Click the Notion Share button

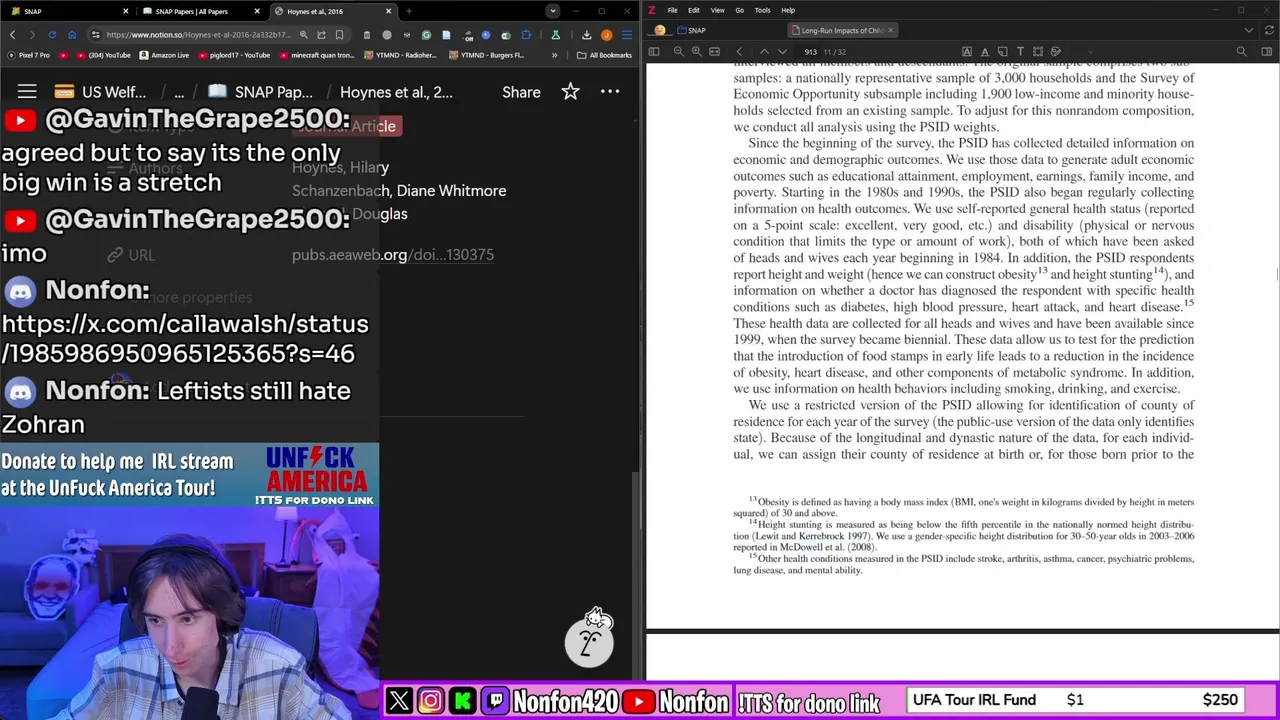coord(521,92)
